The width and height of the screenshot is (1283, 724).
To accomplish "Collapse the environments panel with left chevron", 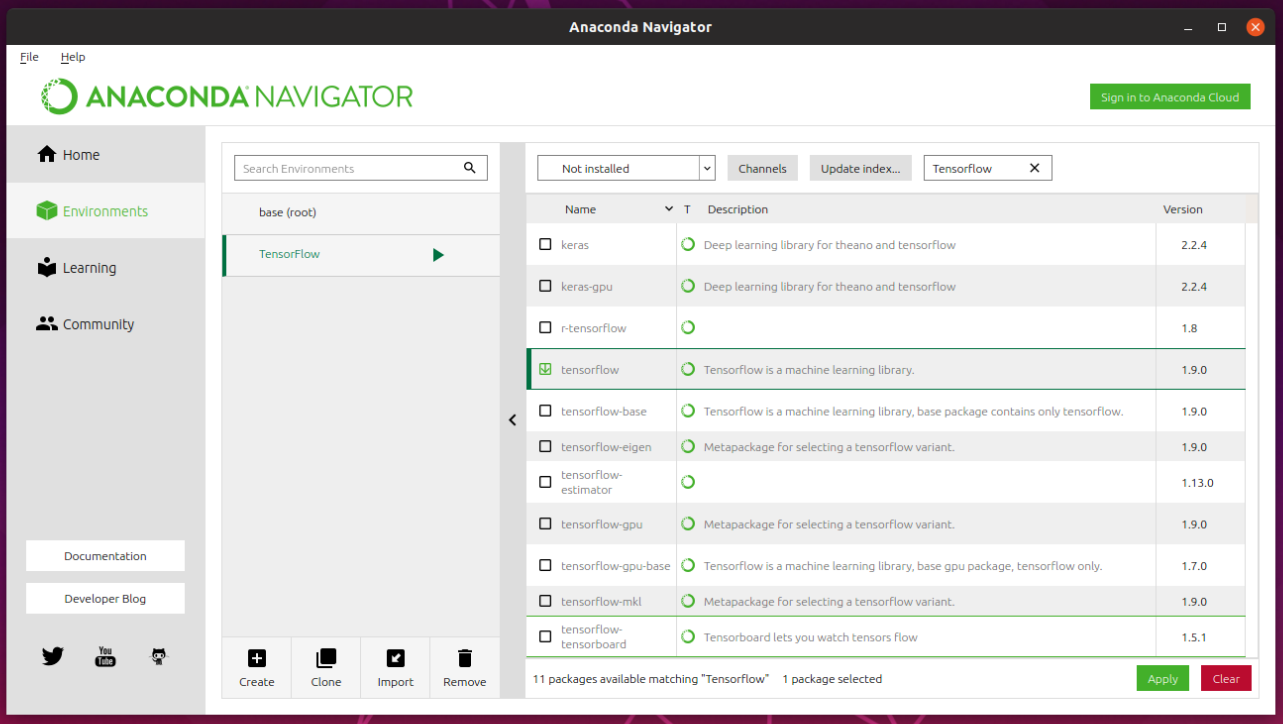I will tap(512, 420).
